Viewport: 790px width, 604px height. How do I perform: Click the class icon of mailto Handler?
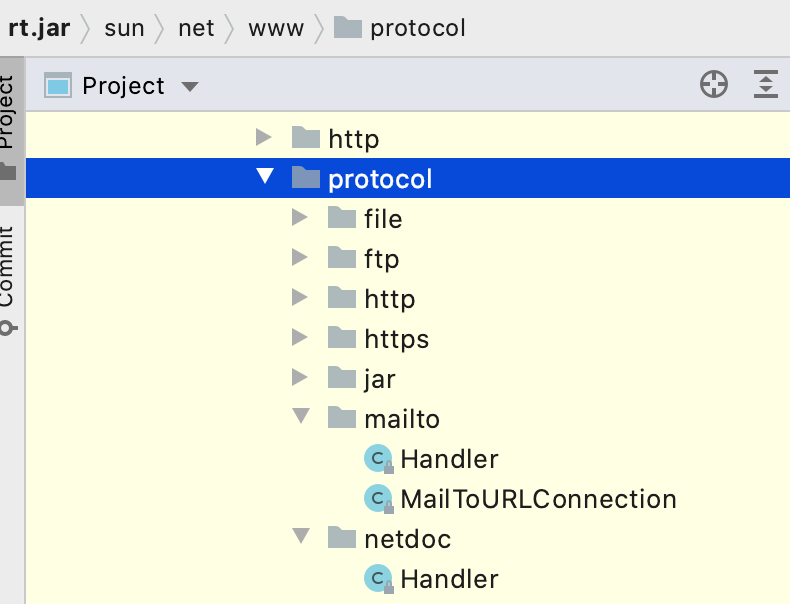pyautogui.click(x=378, y=459)
